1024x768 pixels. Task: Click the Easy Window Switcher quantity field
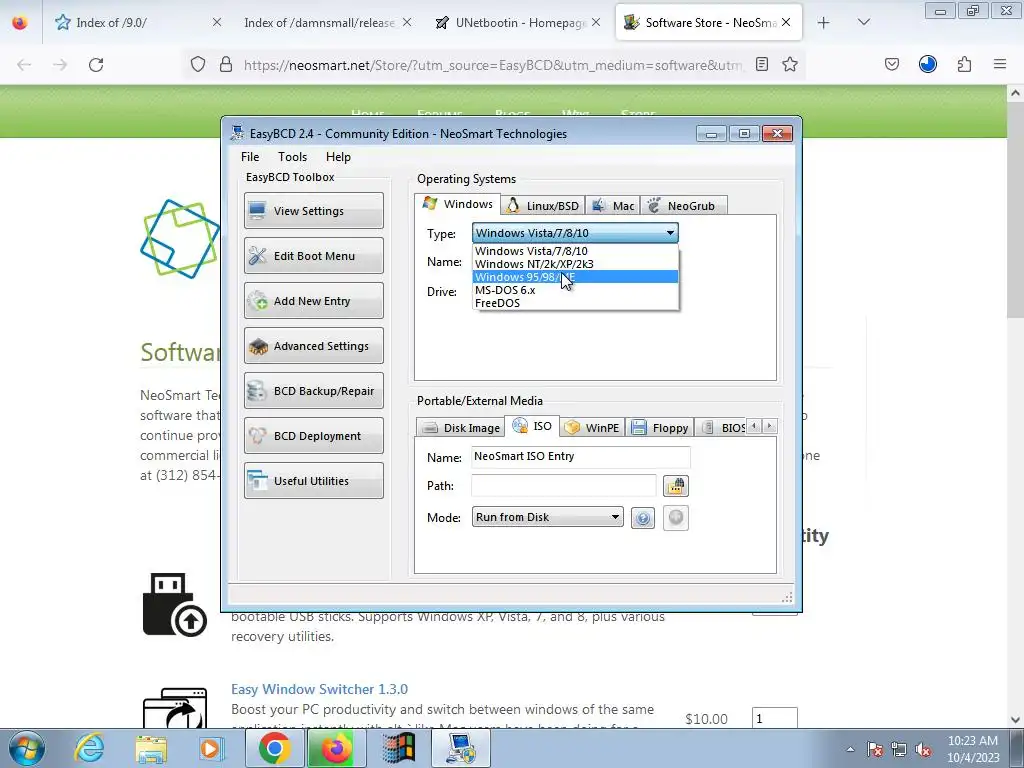(775, 718)
